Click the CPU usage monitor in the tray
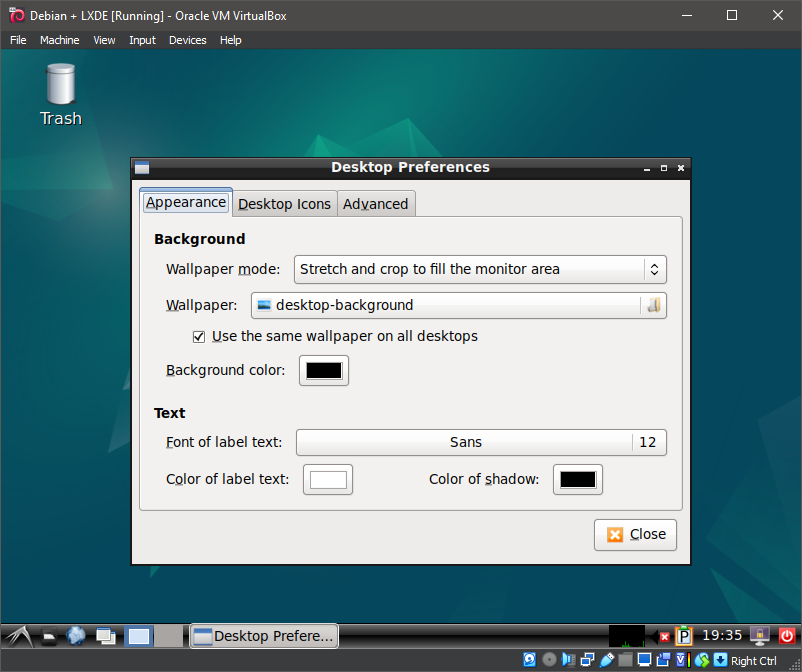The image size is (802, 672). coord(627,636)
